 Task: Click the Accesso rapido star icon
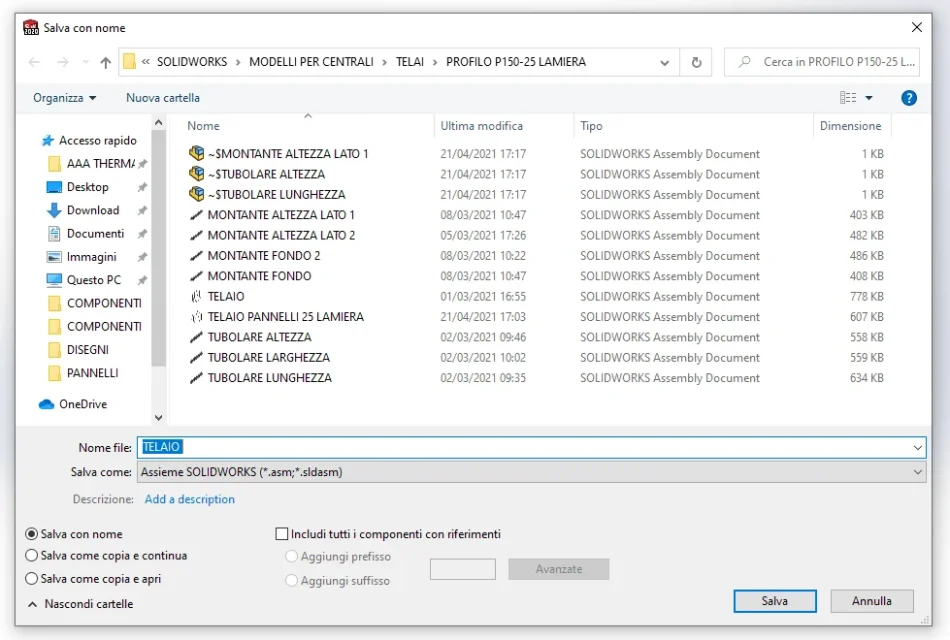pos(47,141)
